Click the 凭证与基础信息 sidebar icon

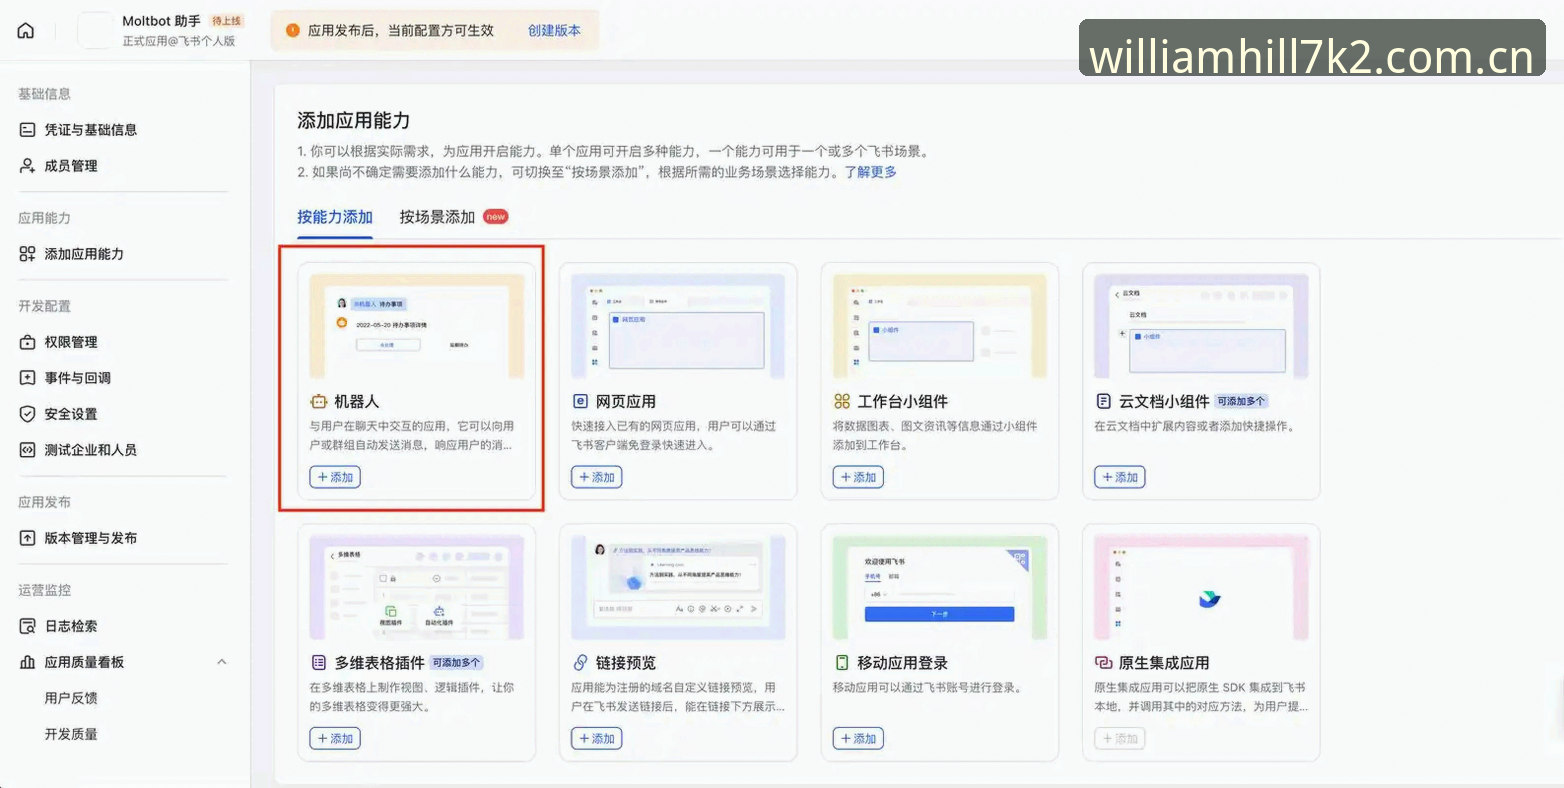click(x=28, y=130)
